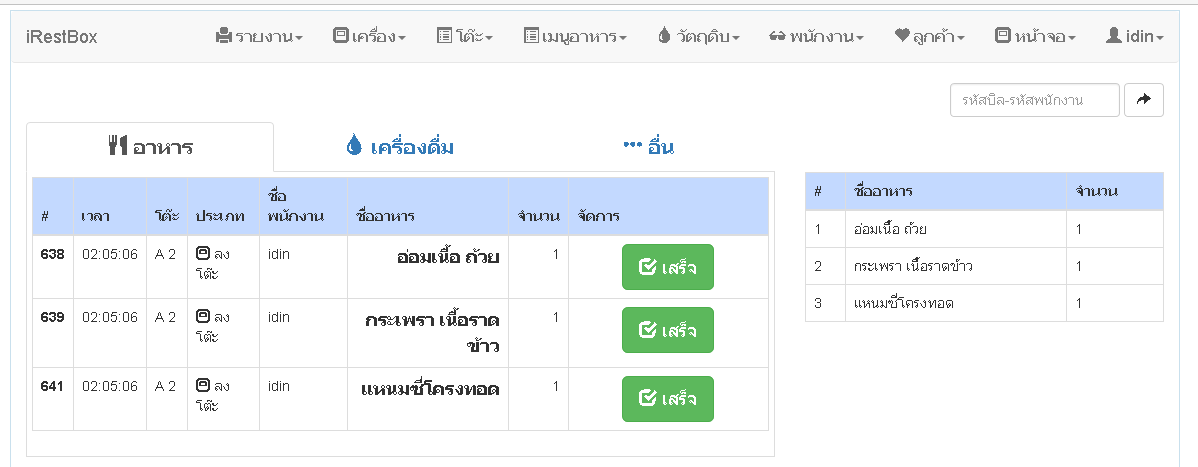Expand the เครื่อง dropdown menu
The width and height of the screenshot is (1198, 467).
point(370,36)
